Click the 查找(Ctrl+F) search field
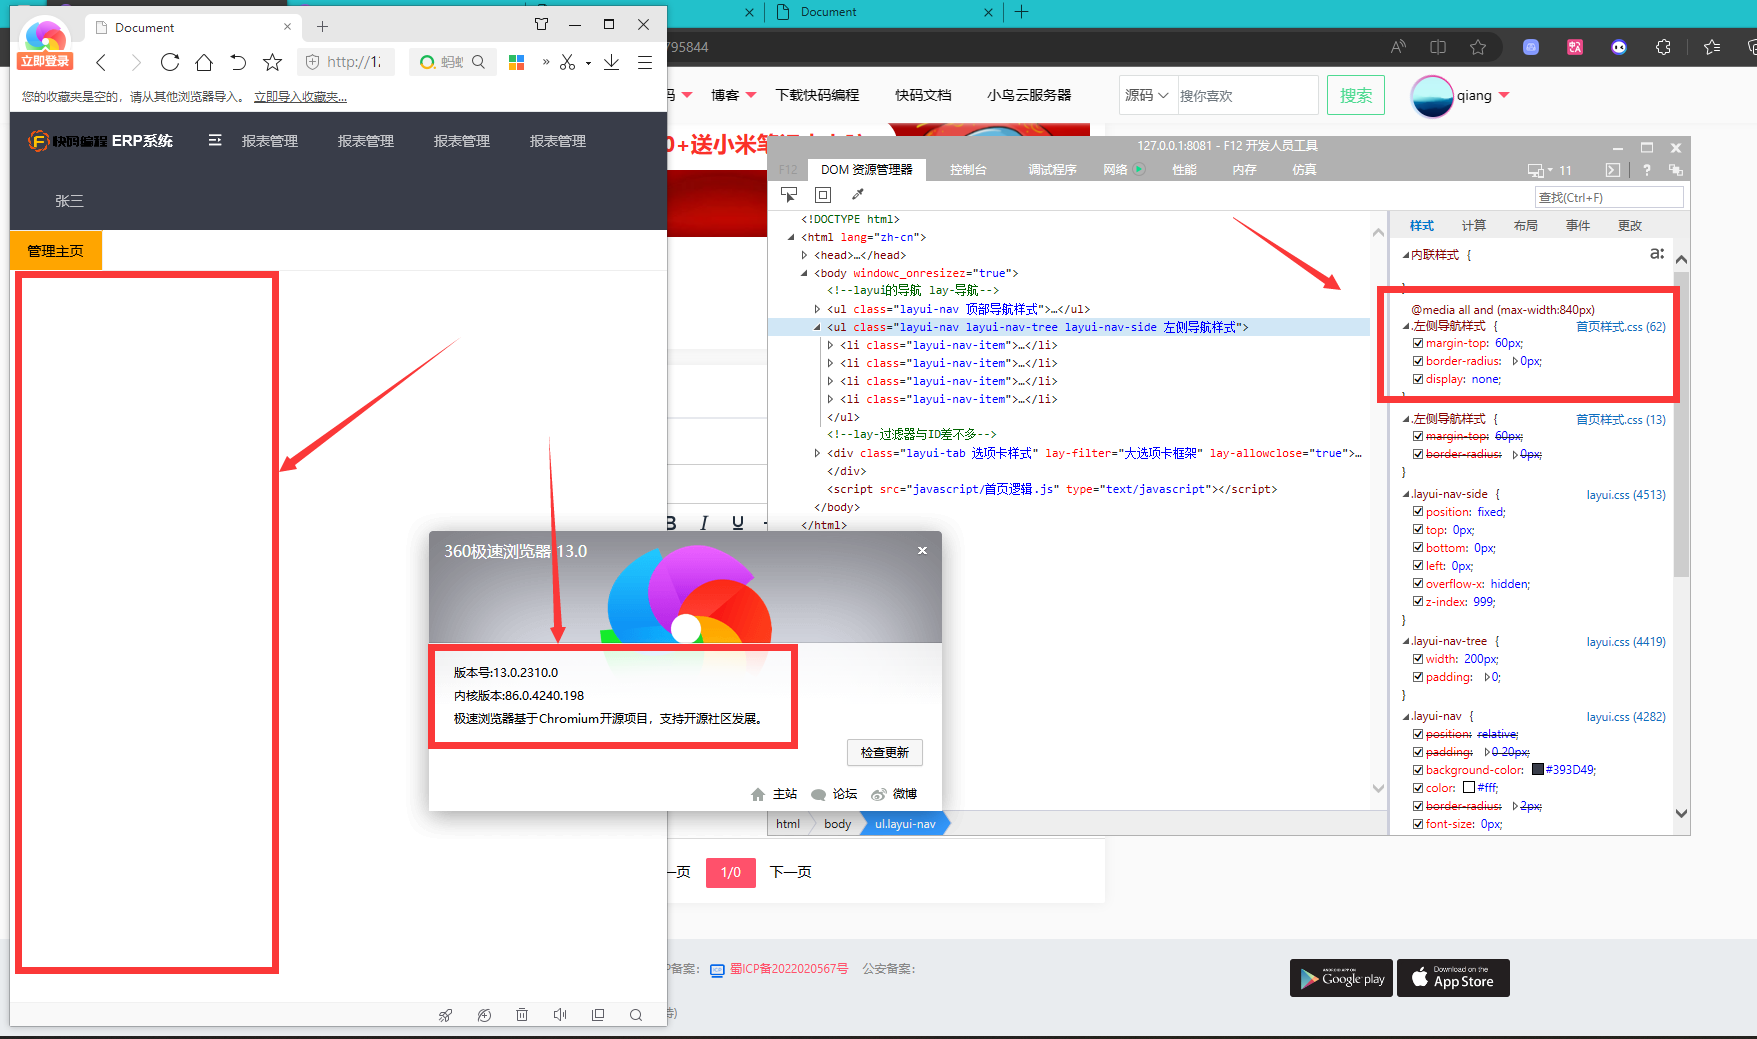 pyautogui.click(x=1609, y=198)
